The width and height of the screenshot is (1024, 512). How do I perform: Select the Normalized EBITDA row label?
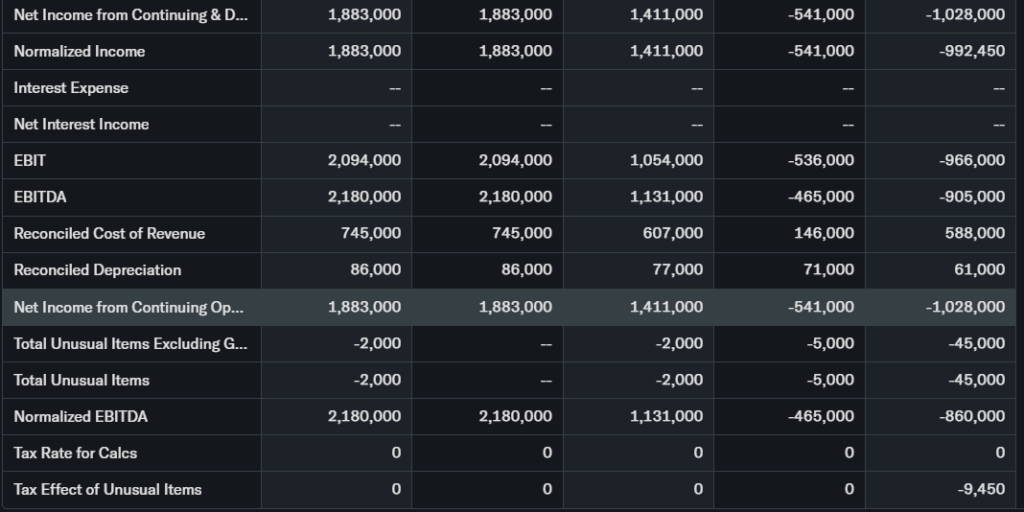(81, 416)
